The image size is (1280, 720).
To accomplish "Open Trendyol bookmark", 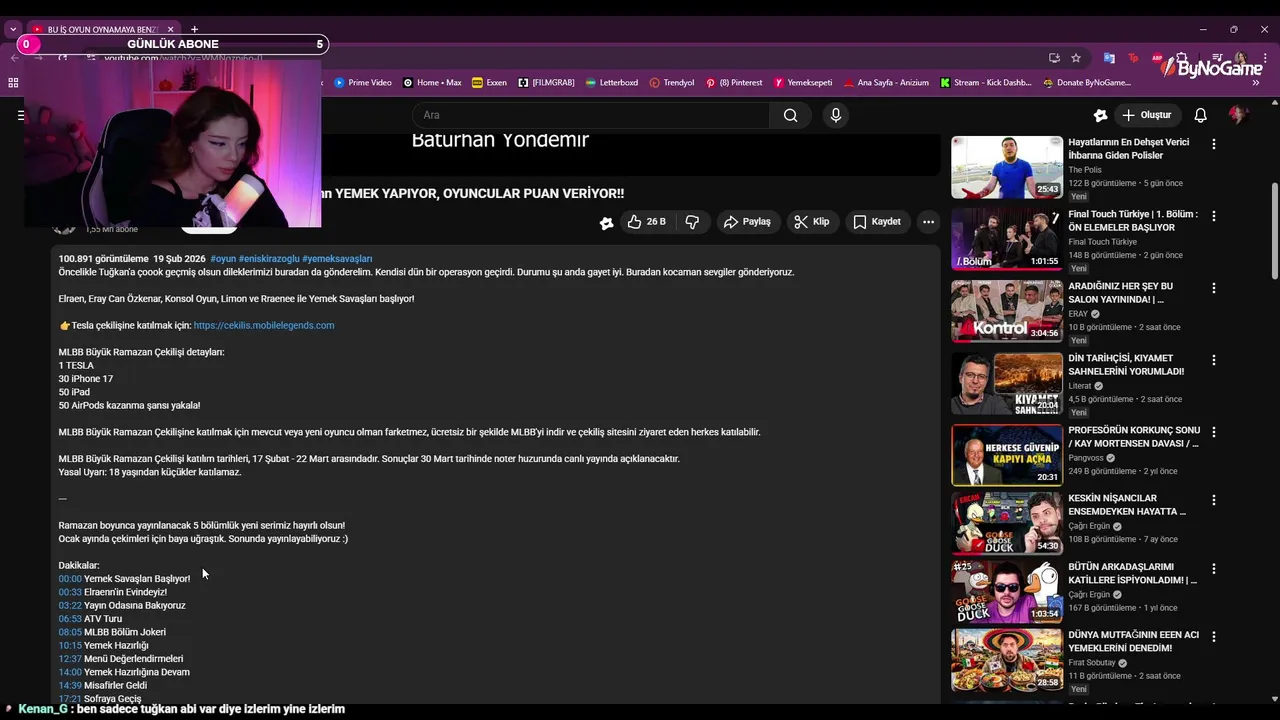I will point(671,83).
